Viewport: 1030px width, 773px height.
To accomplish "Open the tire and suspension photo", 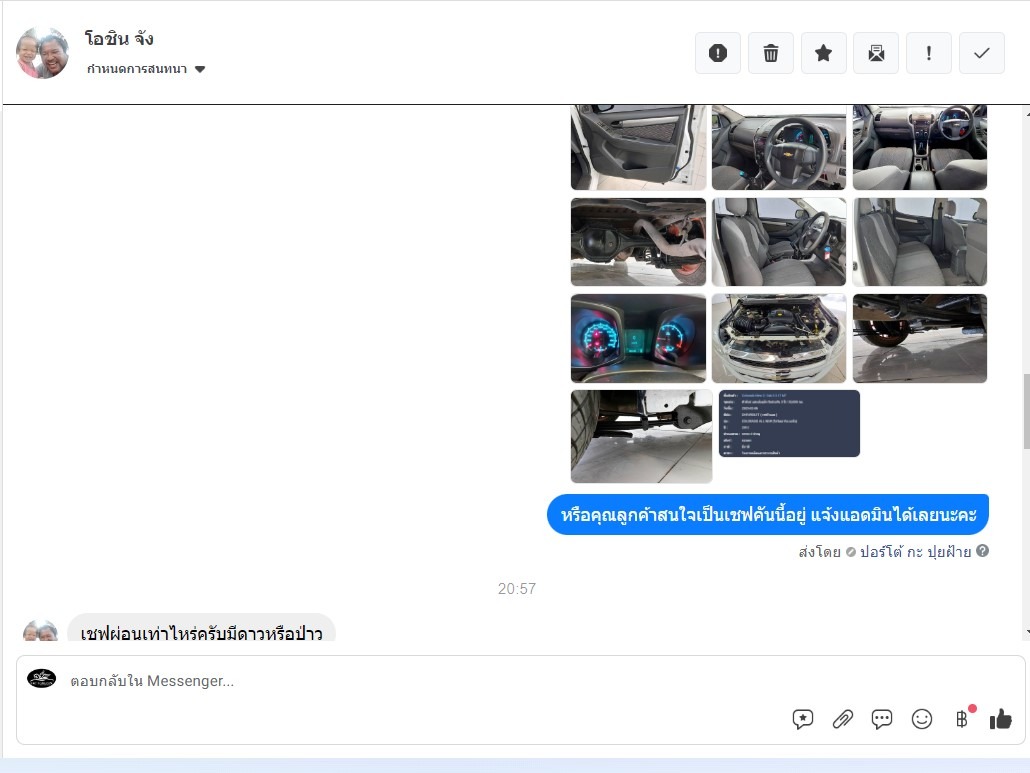I will [641, 436].
